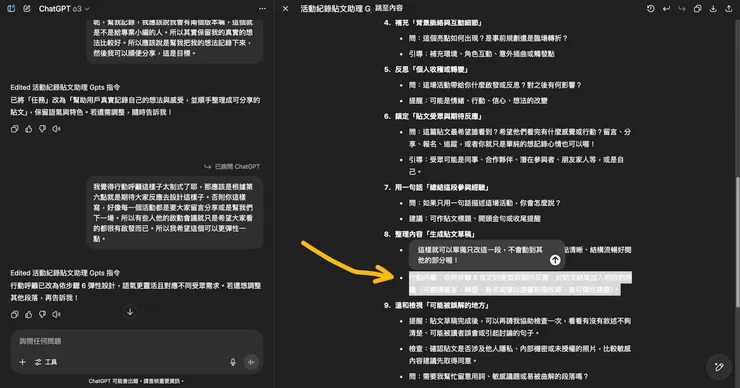Click bullet 引導：補充環境、角色互動

tap(481, 54)
